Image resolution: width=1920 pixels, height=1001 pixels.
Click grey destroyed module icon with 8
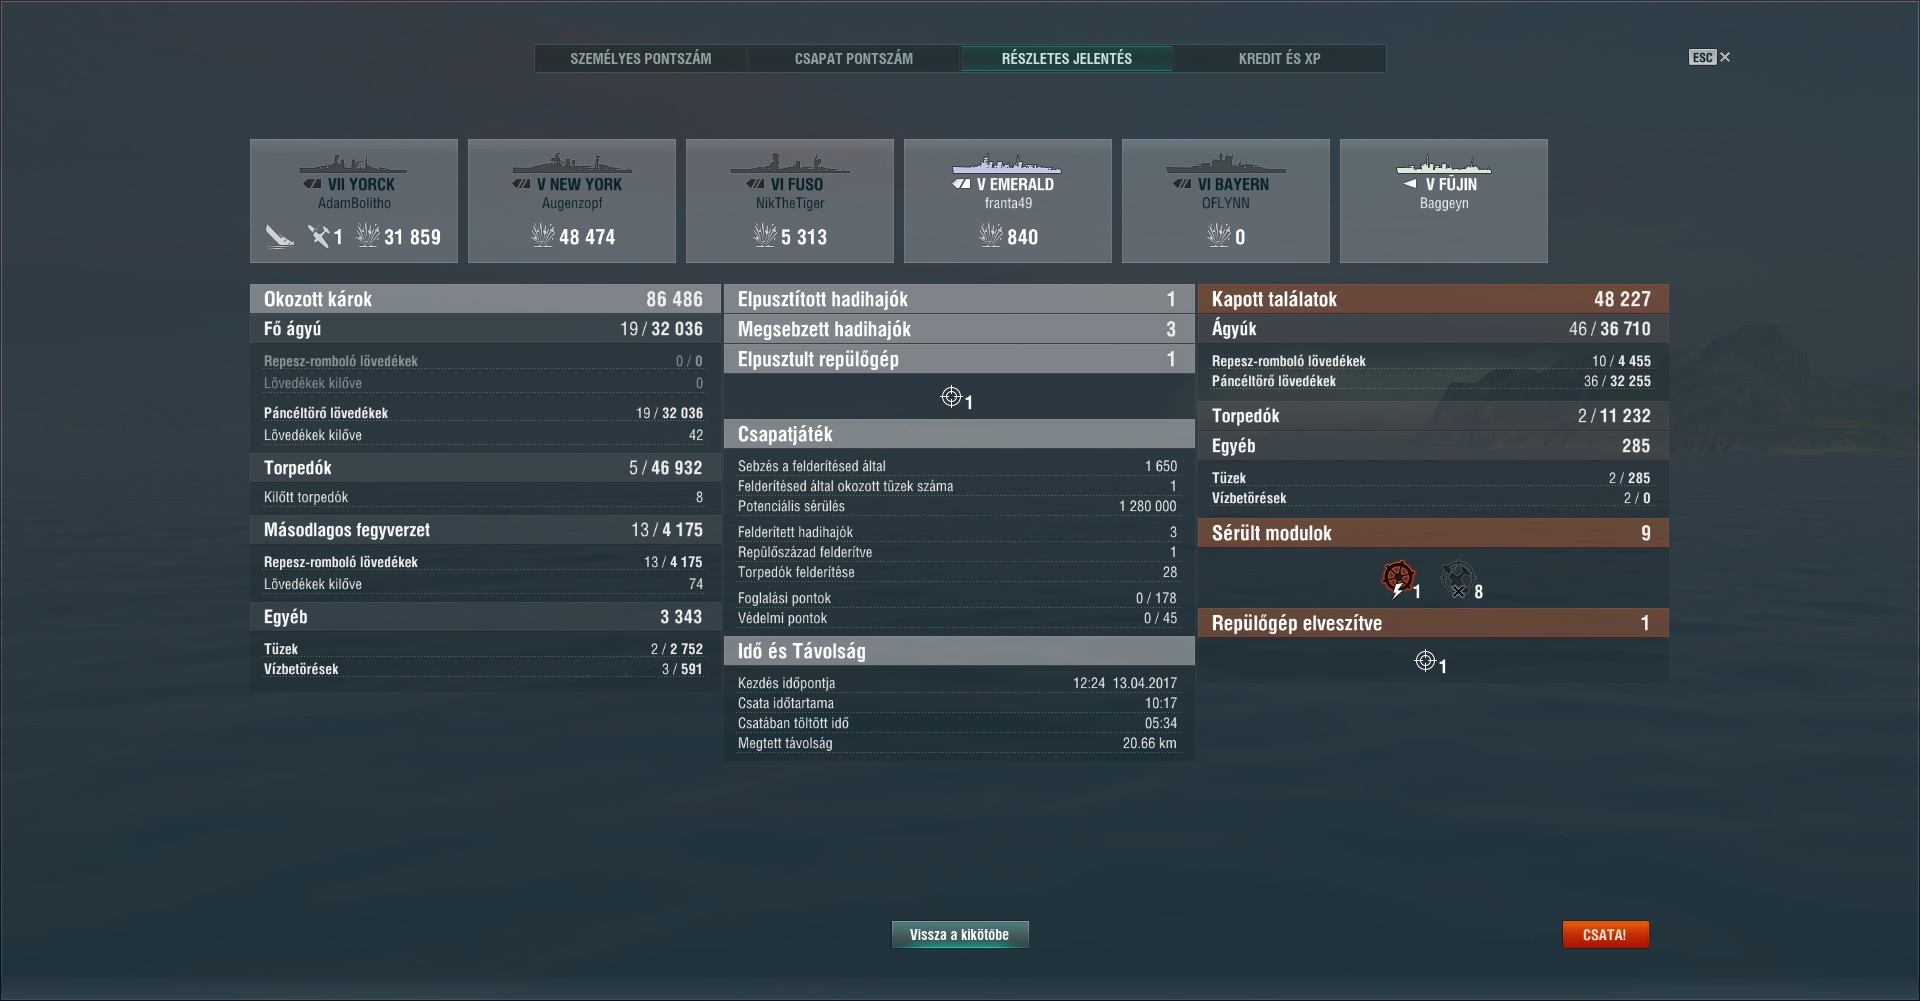pyautogui.click(x=1458, y=578)
